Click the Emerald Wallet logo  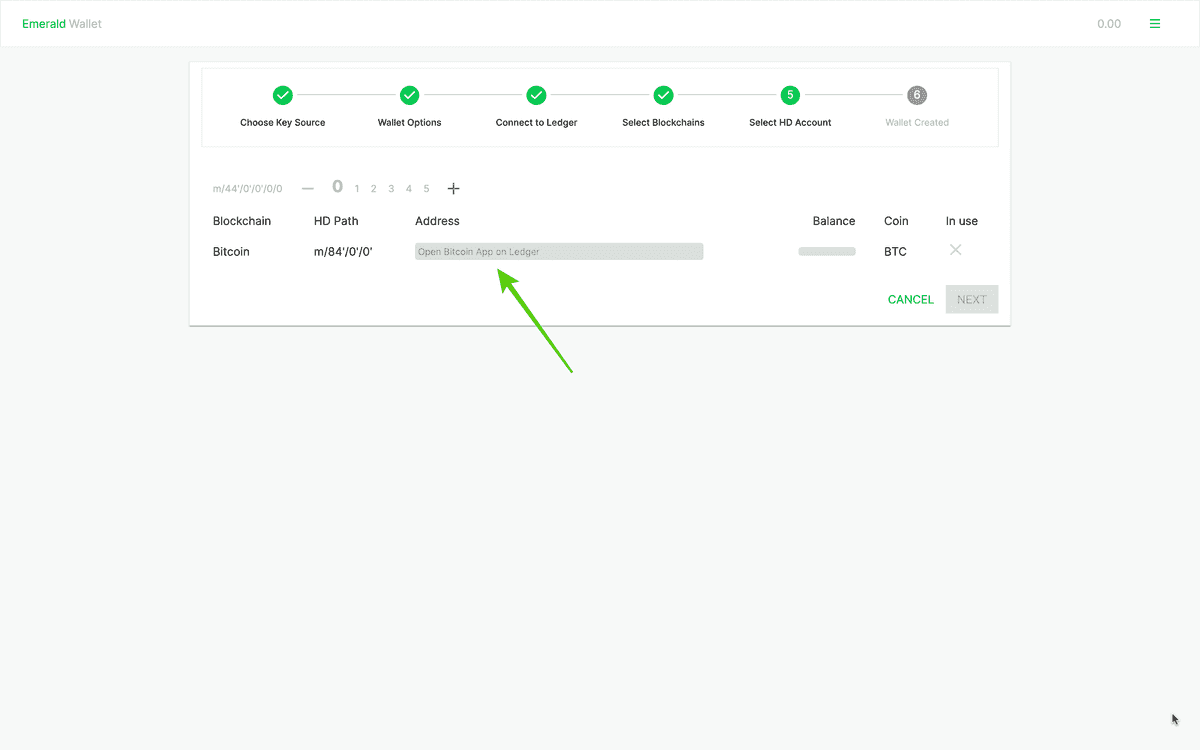point(62,22)
